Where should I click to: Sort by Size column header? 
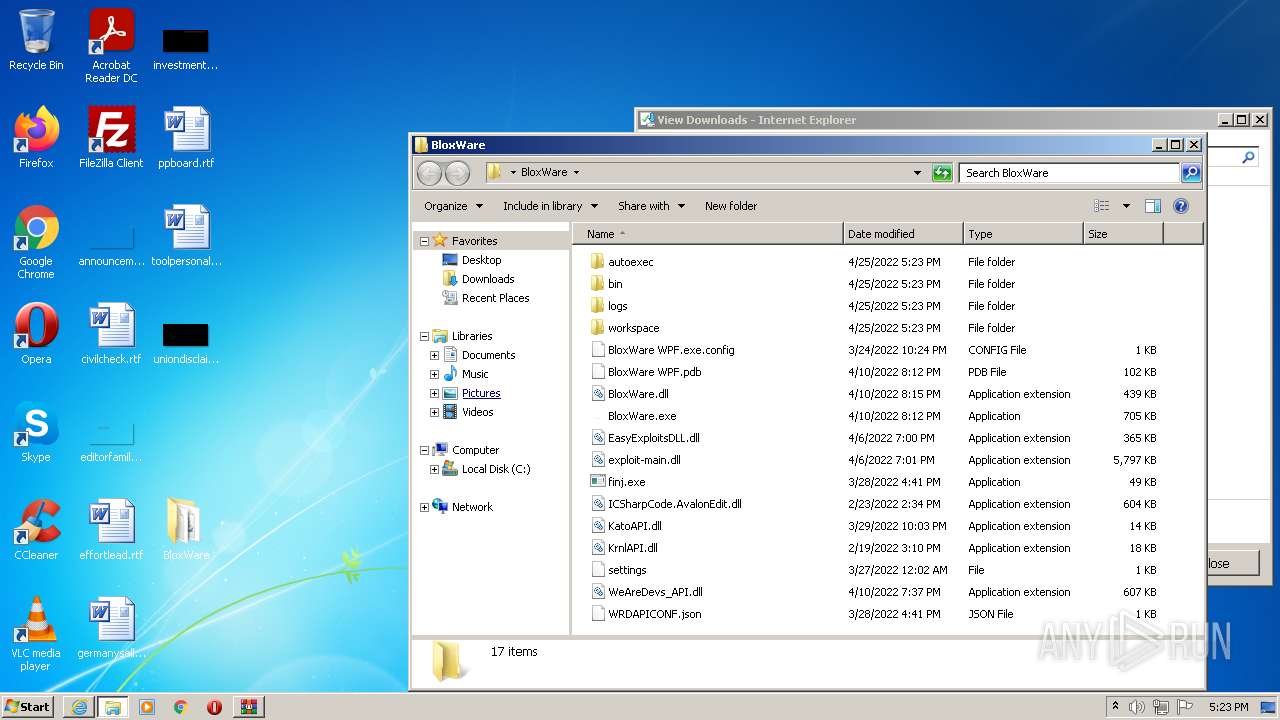1123,234
